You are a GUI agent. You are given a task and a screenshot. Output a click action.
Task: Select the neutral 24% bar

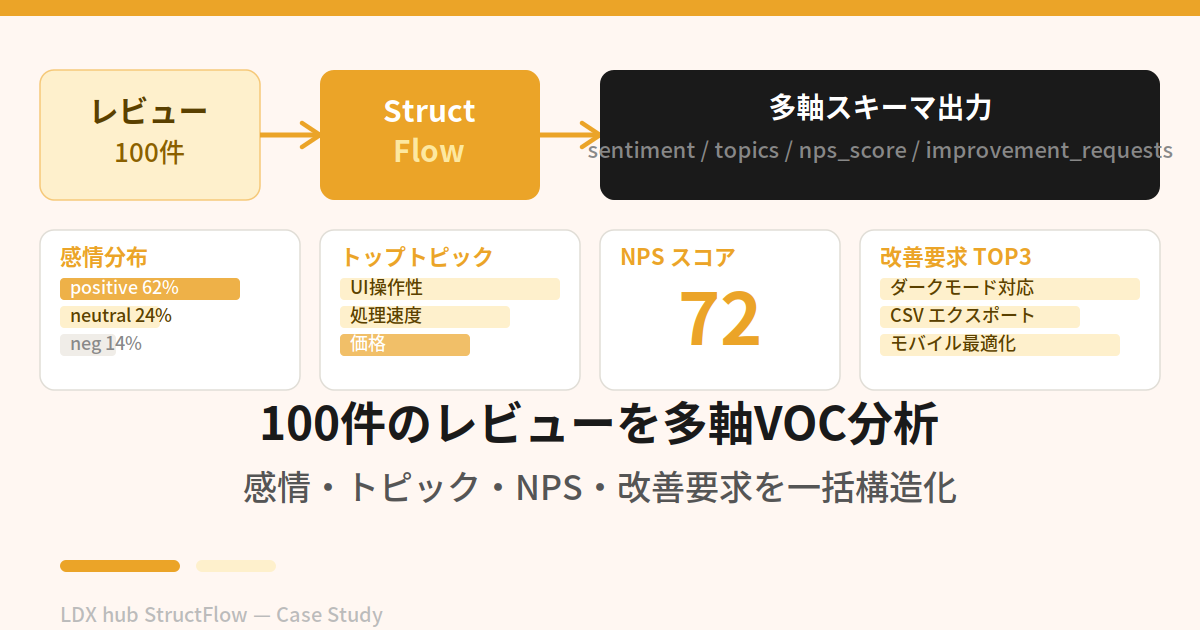pyautogui.click(x=111, y=317)
